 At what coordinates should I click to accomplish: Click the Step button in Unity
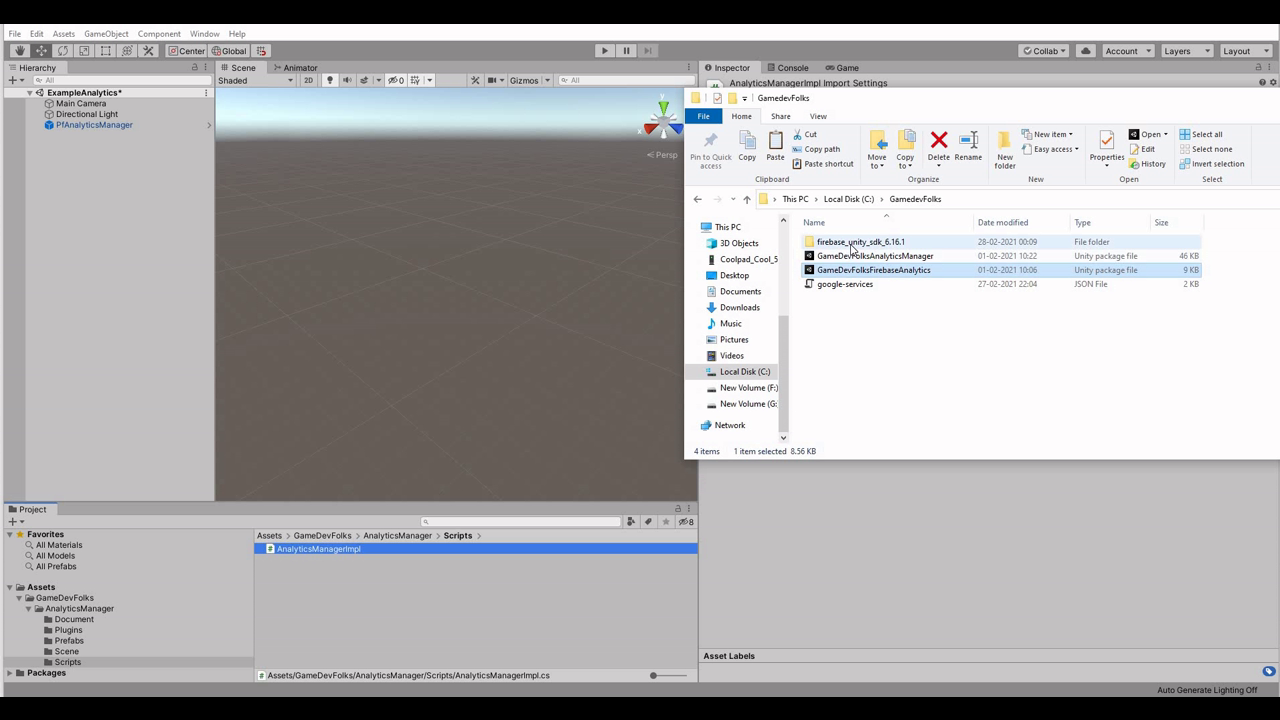click(648, 51)
